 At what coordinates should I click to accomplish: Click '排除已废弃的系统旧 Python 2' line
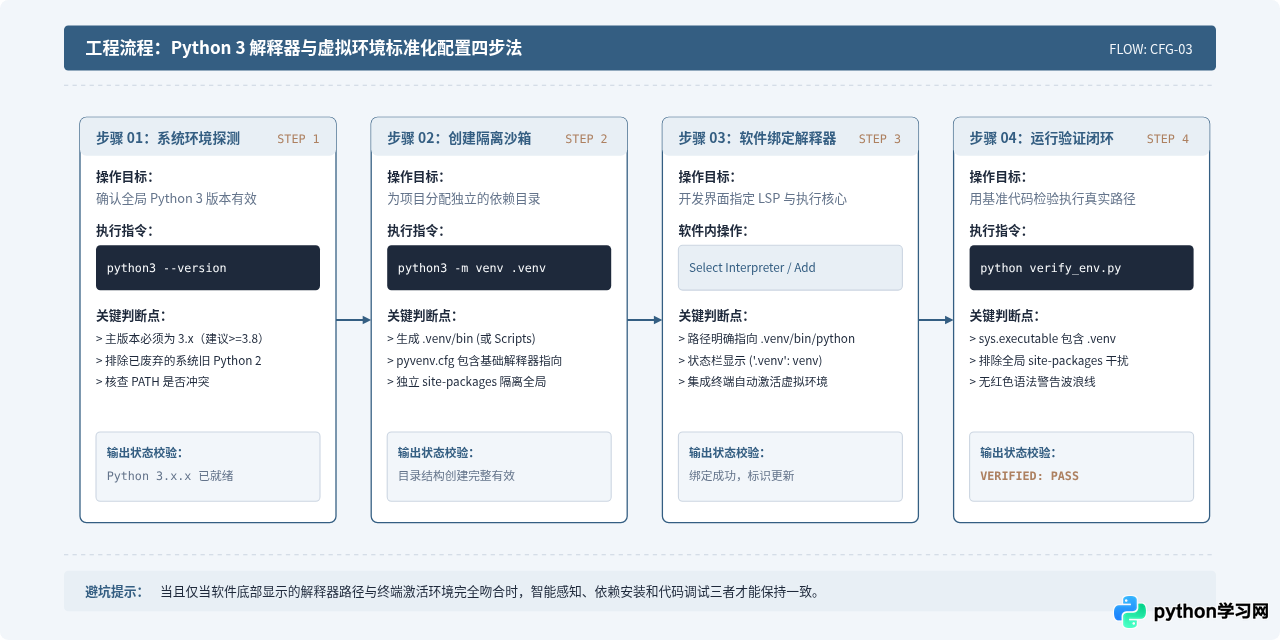178,360
